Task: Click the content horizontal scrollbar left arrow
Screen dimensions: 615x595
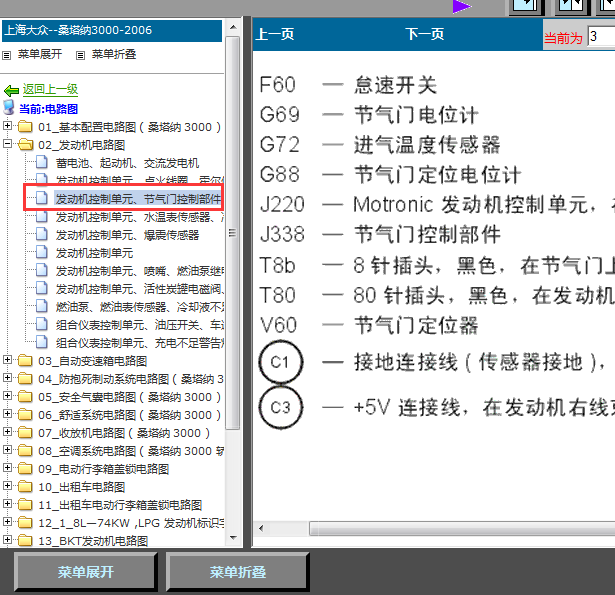Action: click(x=261, y=528)
